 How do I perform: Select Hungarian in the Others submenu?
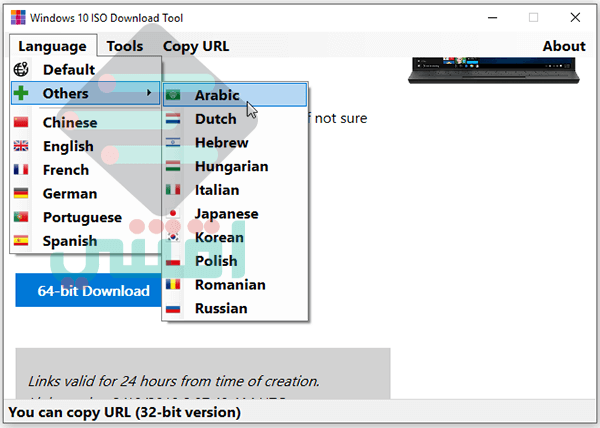click(x=235, y=166)
